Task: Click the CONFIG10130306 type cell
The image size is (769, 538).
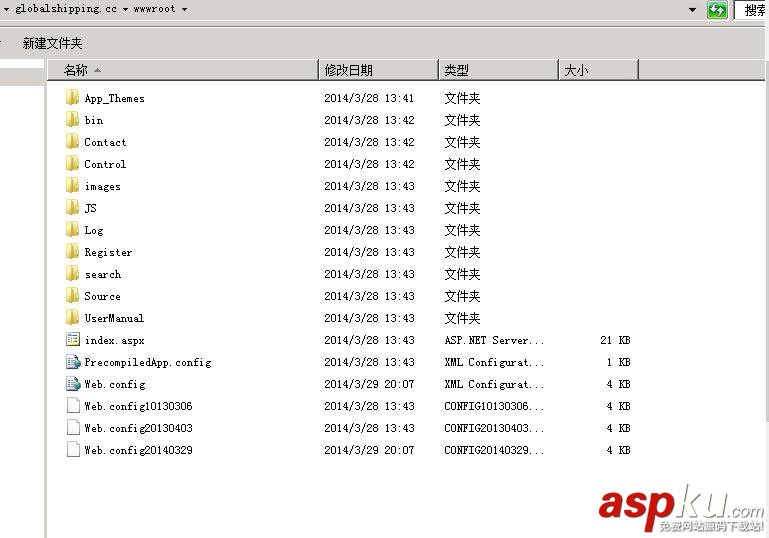Action: pos(494,406)
